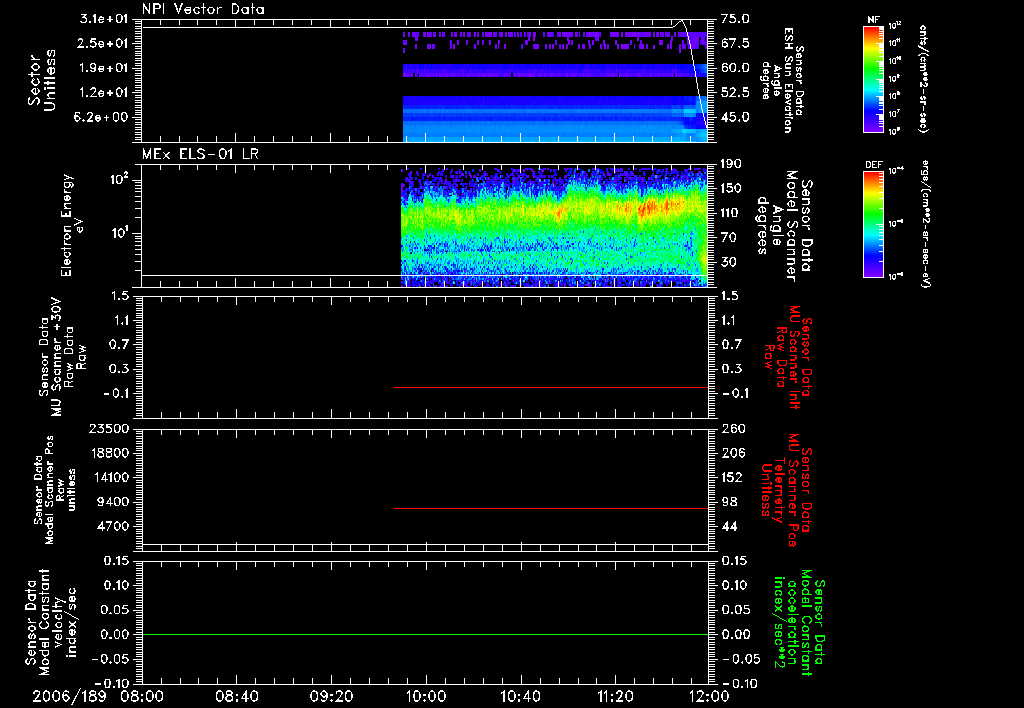Click the 3.1e+01 sector tick value
Viewport: 1024px width, 708px height.
(104, 18)
